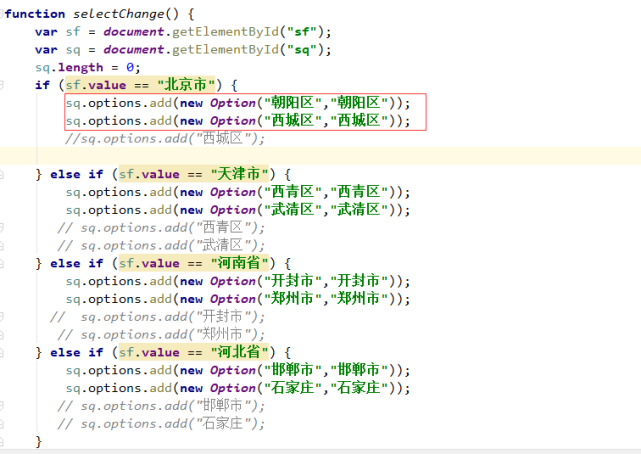641x454 pixels.
Task: Click the commented line adding "武清区"
Action: pyautogui.click(x=161, y=246)
